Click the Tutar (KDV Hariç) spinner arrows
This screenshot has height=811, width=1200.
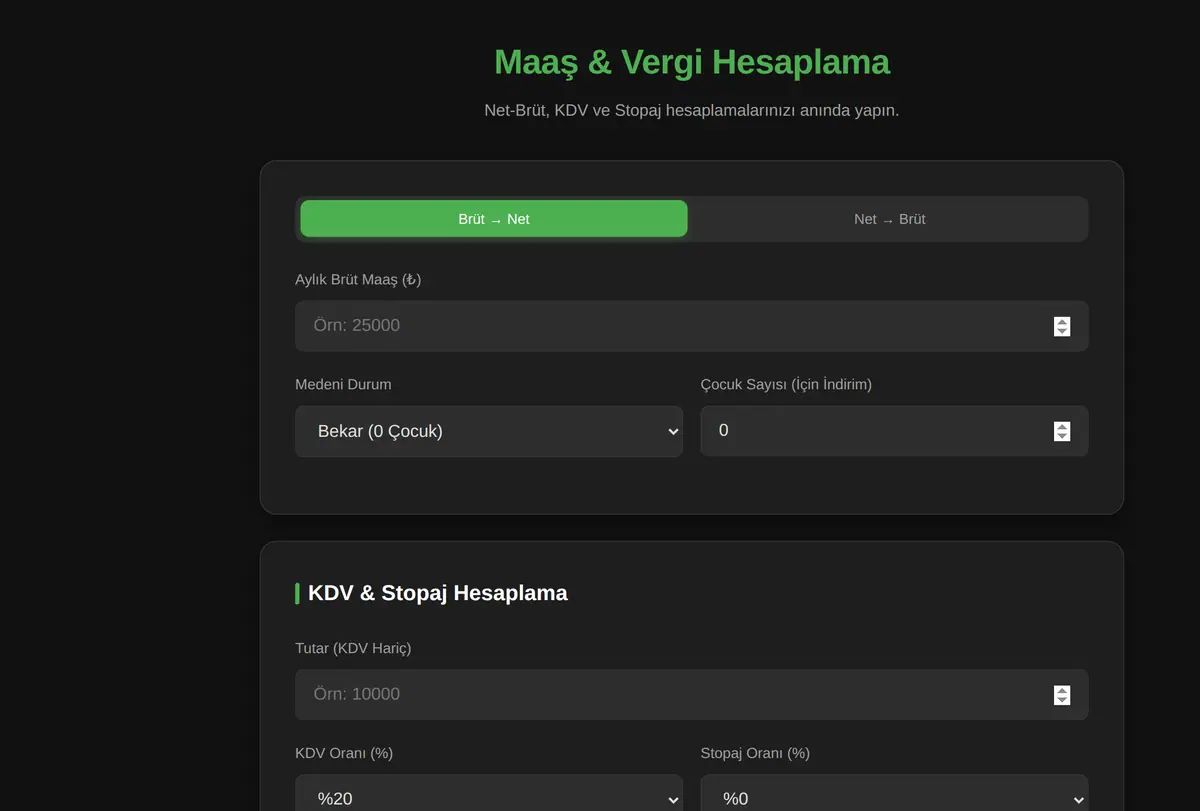tap(1062, 694)
